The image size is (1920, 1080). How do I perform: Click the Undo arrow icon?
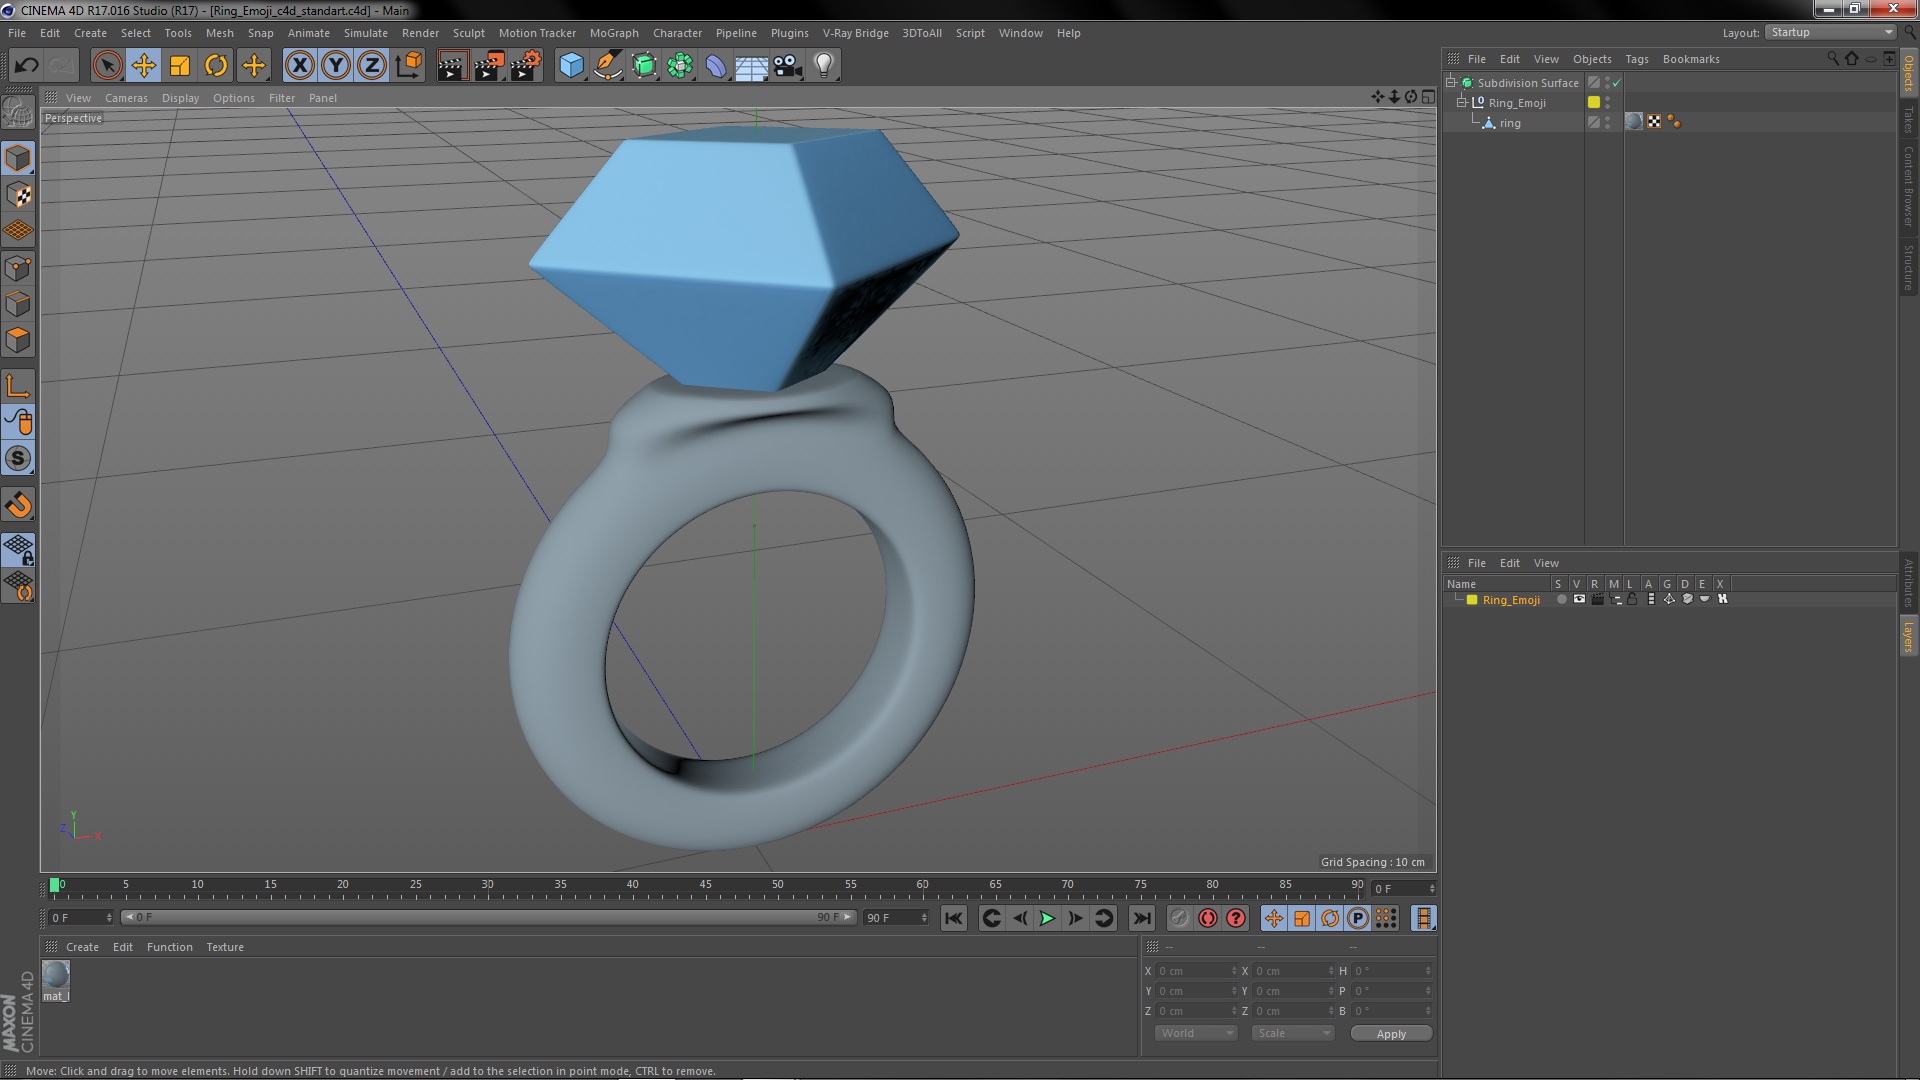coord(26,66)
